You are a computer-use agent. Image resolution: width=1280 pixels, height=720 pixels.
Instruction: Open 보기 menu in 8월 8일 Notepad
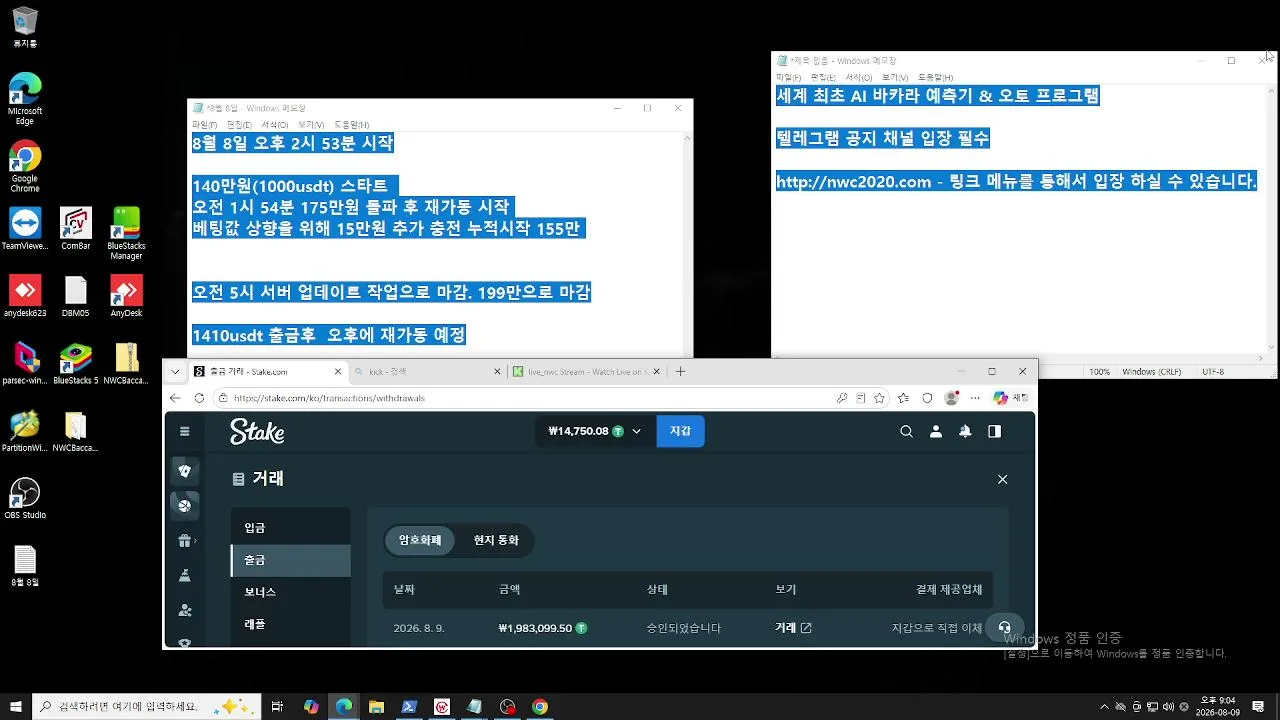click(310, 125)
